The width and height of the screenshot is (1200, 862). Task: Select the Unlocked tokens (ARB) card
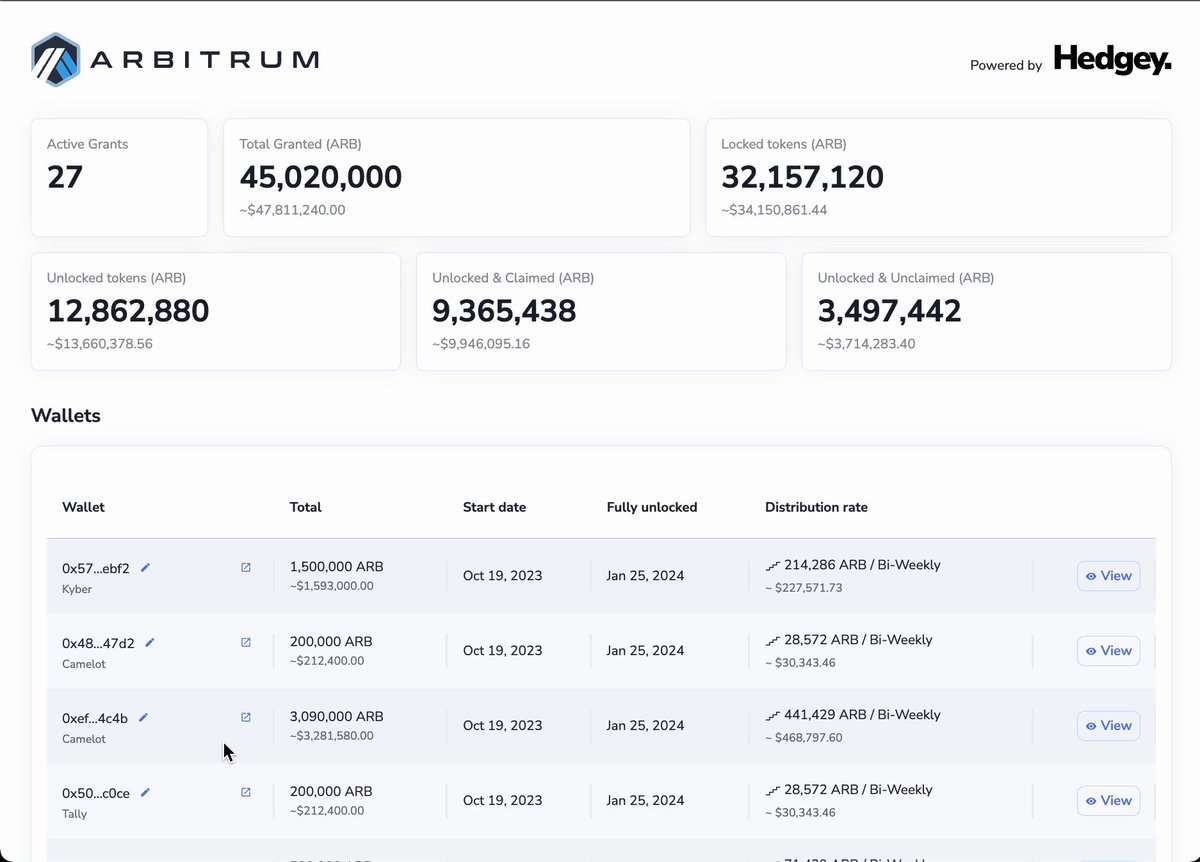tap(216, 311)
